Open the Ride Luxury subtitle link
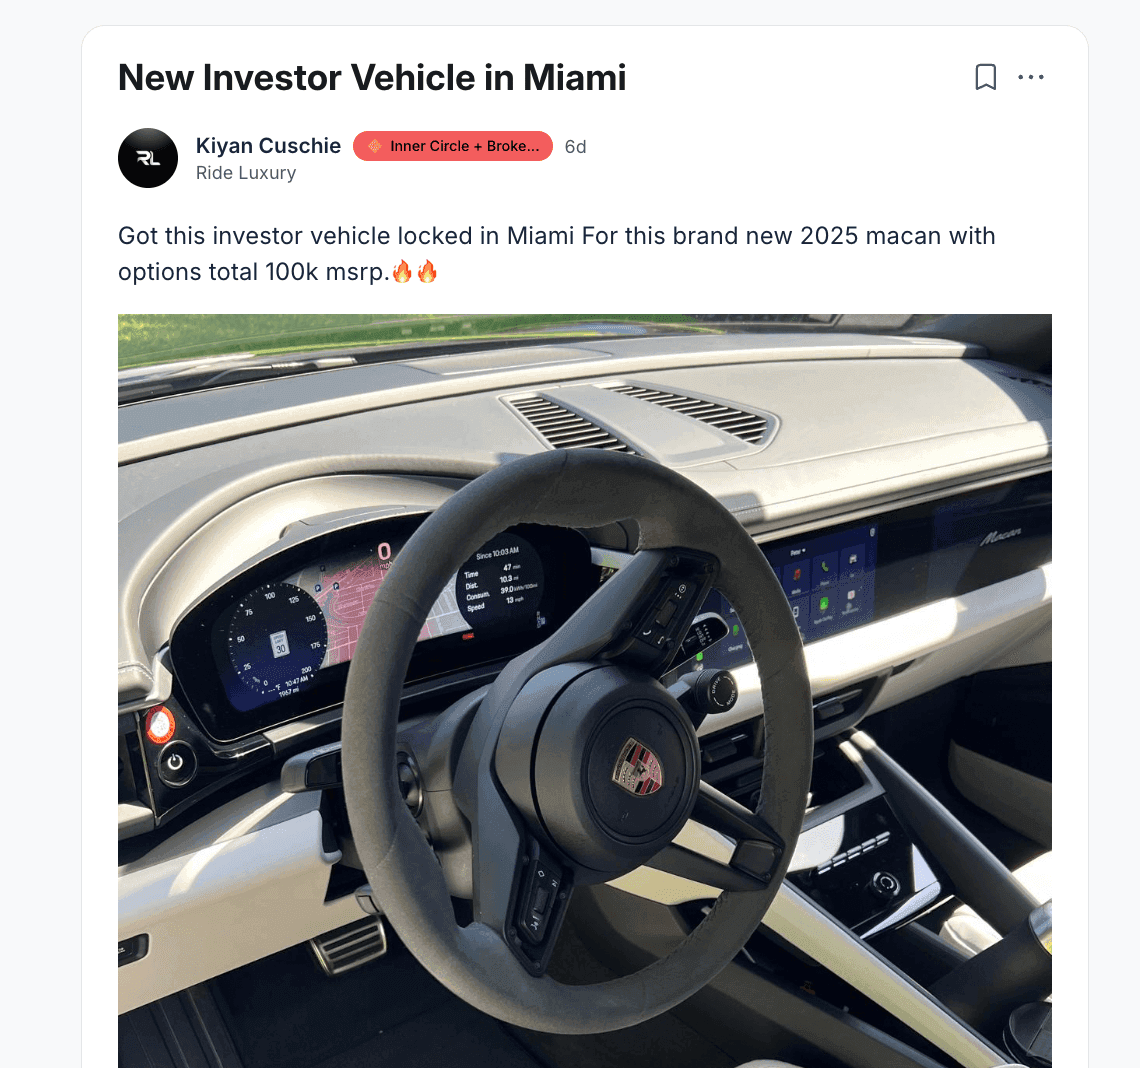This screenshot has height=1068, width=1140. pyautogui.click(x=246, y=173)
